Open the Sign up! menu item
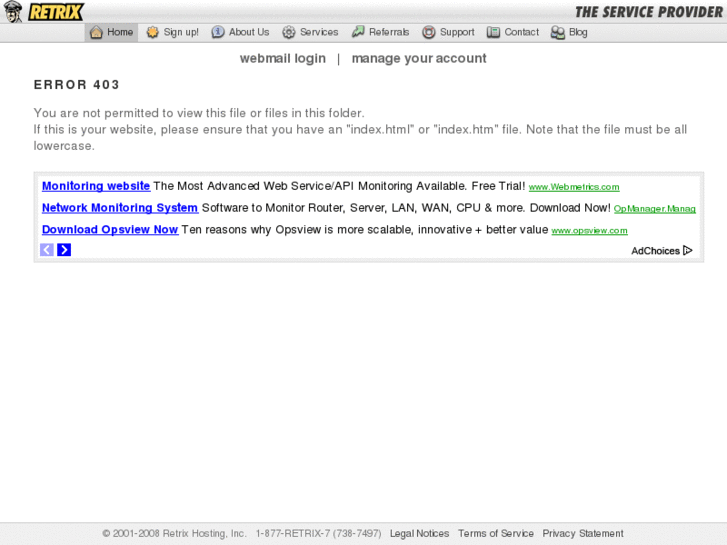 tap(172, 32)
